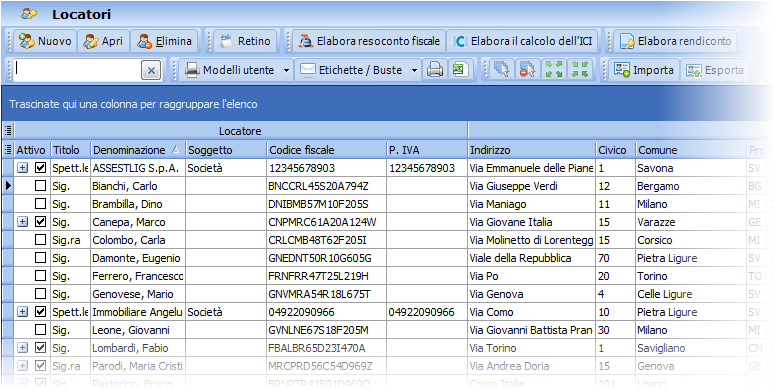Delete record using Elimina button

[x=165, y=41]
